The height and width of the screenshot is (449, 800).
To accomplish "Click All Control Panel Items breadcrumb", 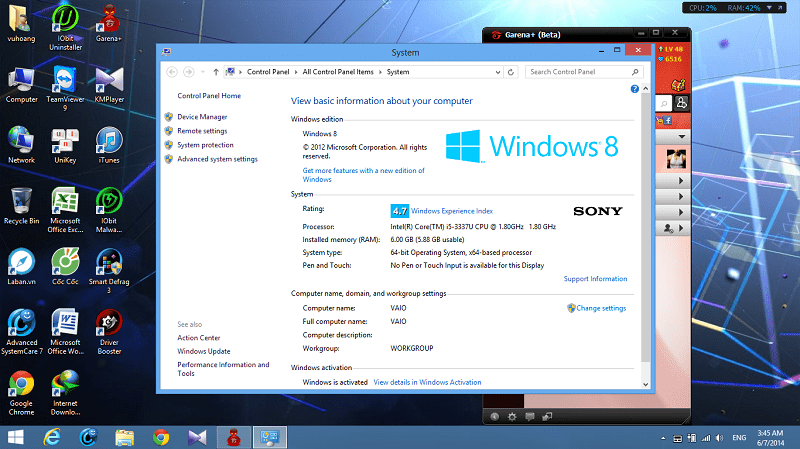I will 338,72.
